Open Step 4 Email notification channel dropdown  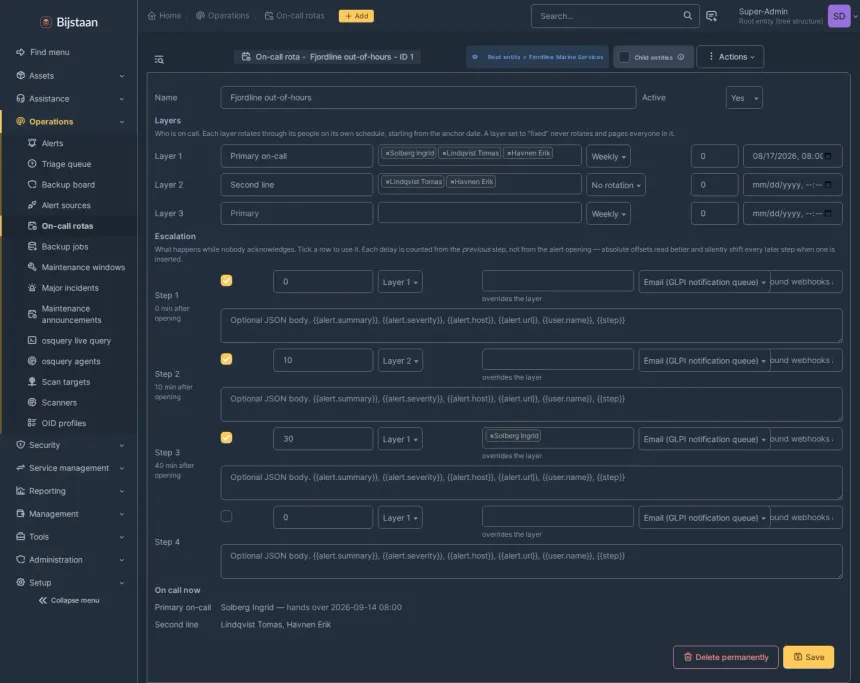click(704, 517)
